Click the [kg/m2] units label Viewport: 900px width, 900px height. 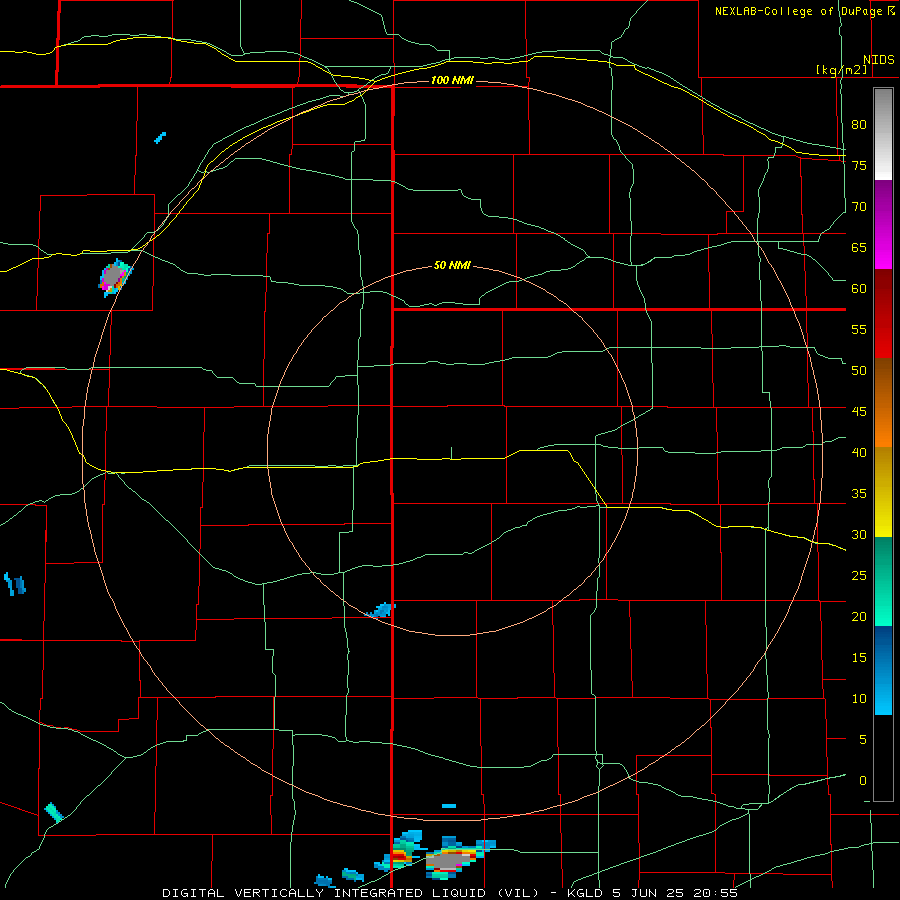pos(841,70)
